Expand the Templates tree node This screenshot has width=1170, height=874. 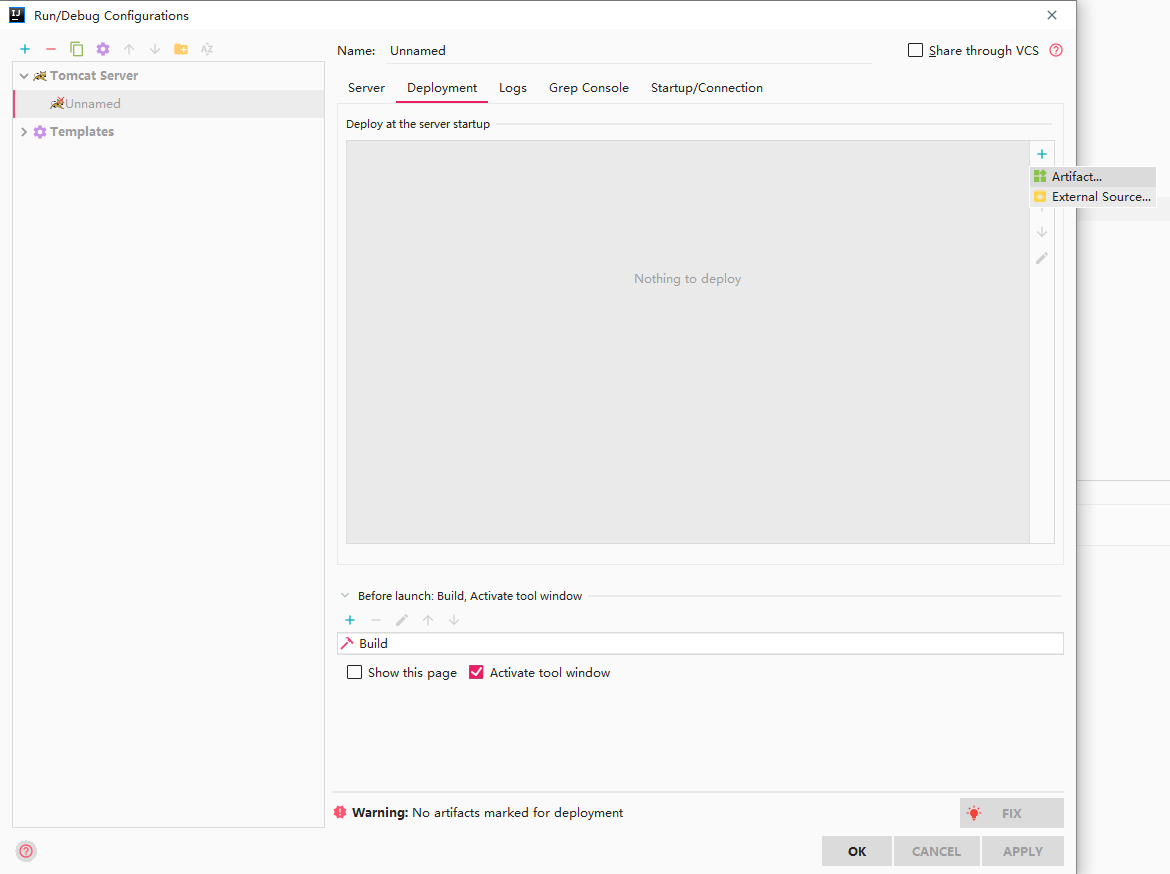pyautogui.click(x=24, y=131)
